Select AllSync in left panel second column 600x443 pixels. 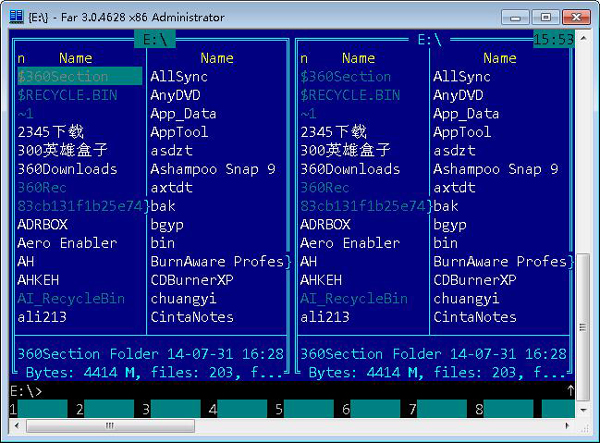179,77
